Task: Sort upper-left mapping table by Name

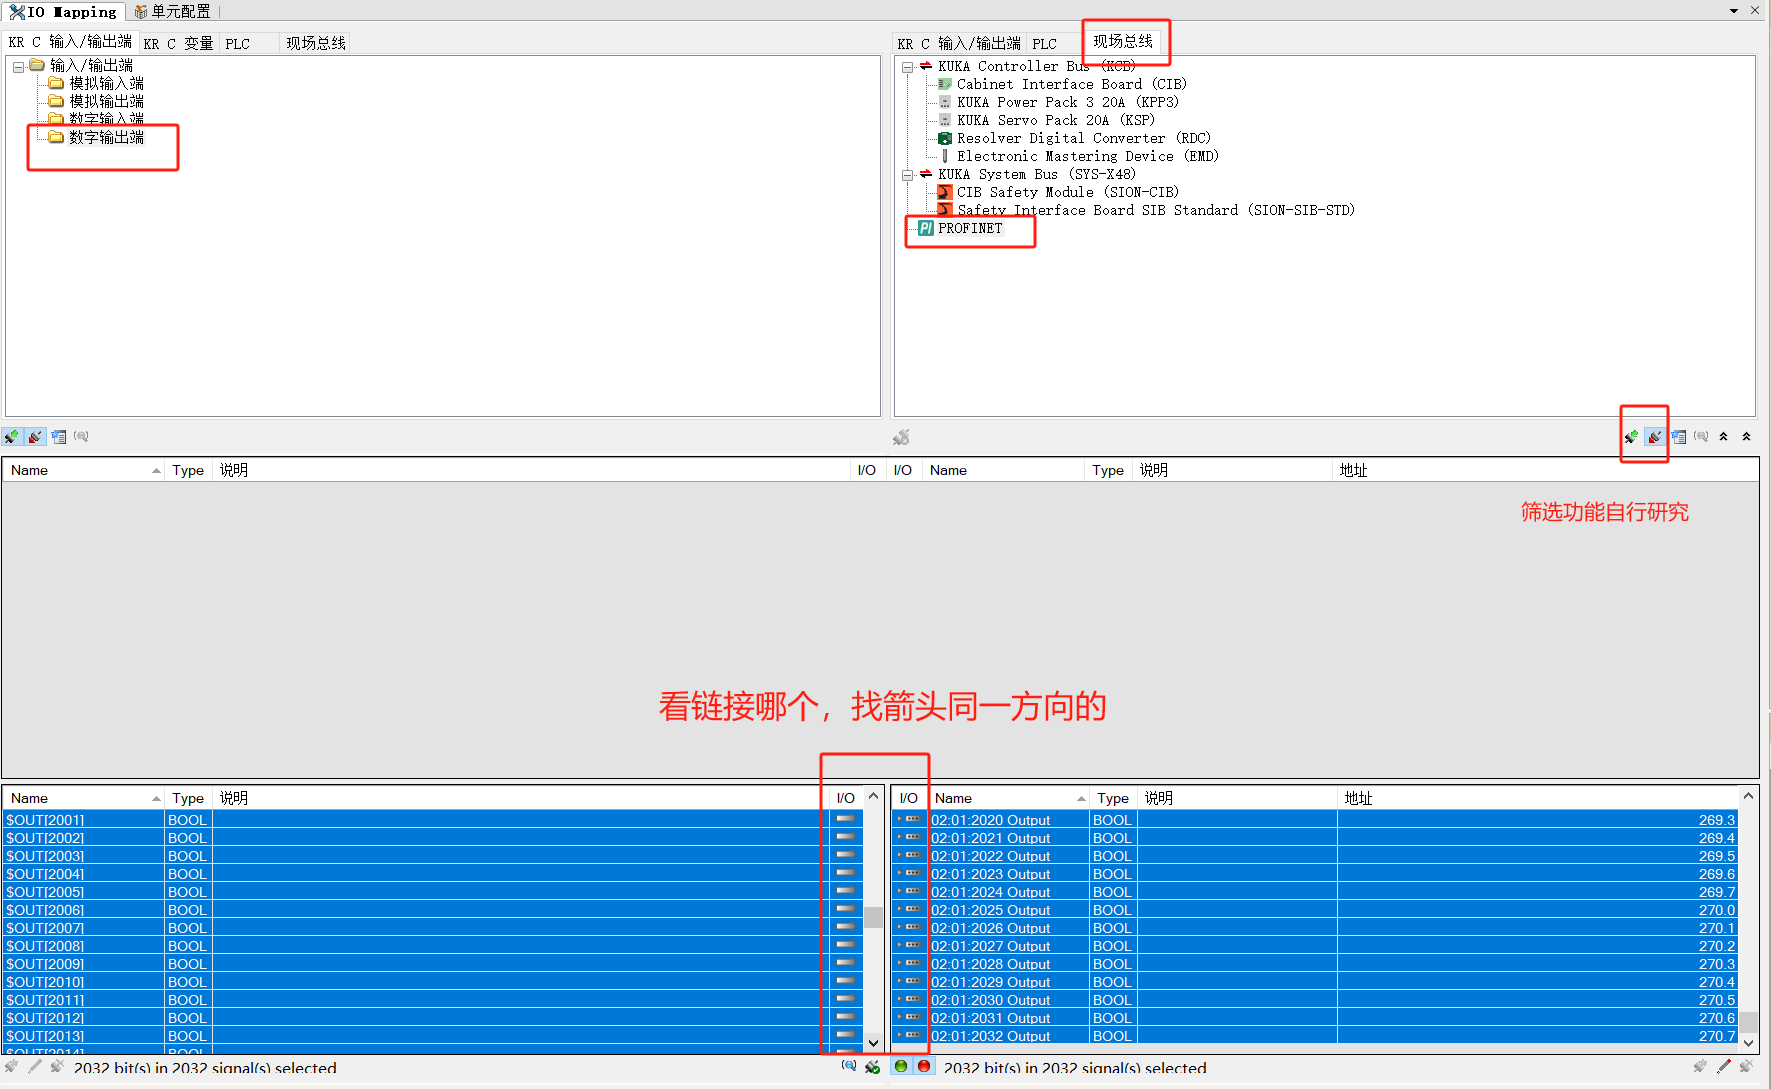Action: click(x=84, y=470)
